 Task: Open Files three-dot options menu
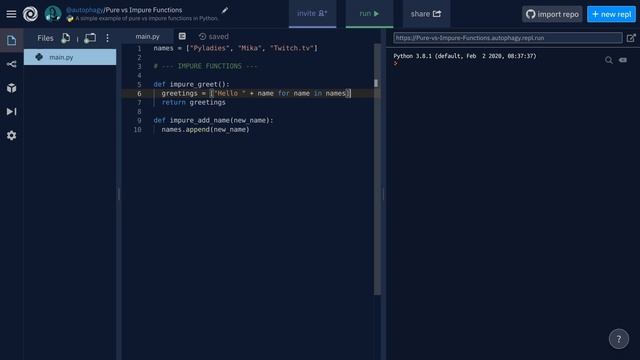click(x=107, y=38)
